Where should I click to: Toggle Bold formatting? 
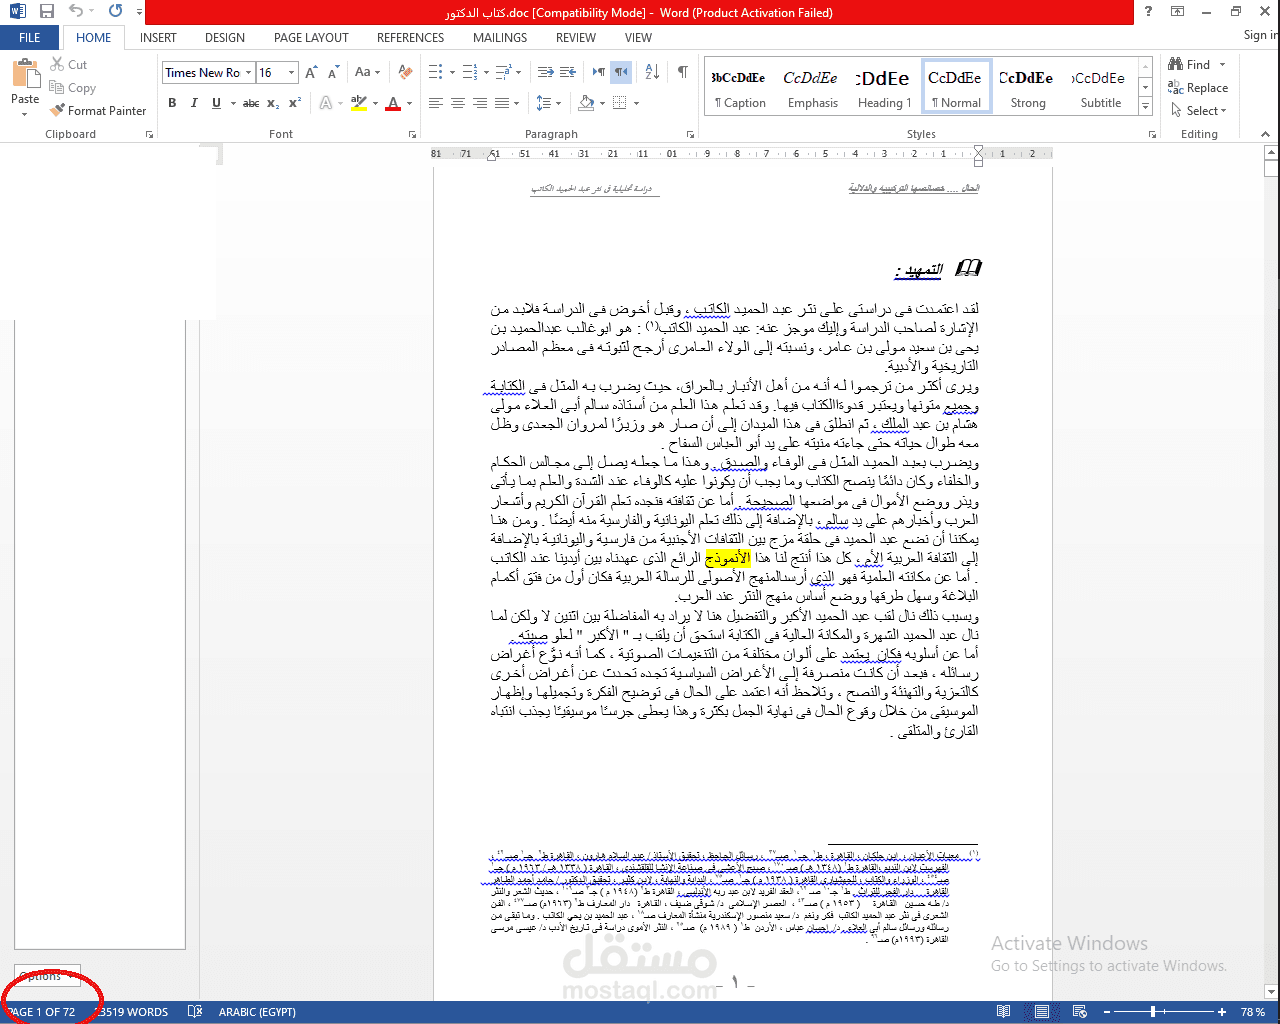click(x=172, y=103)
